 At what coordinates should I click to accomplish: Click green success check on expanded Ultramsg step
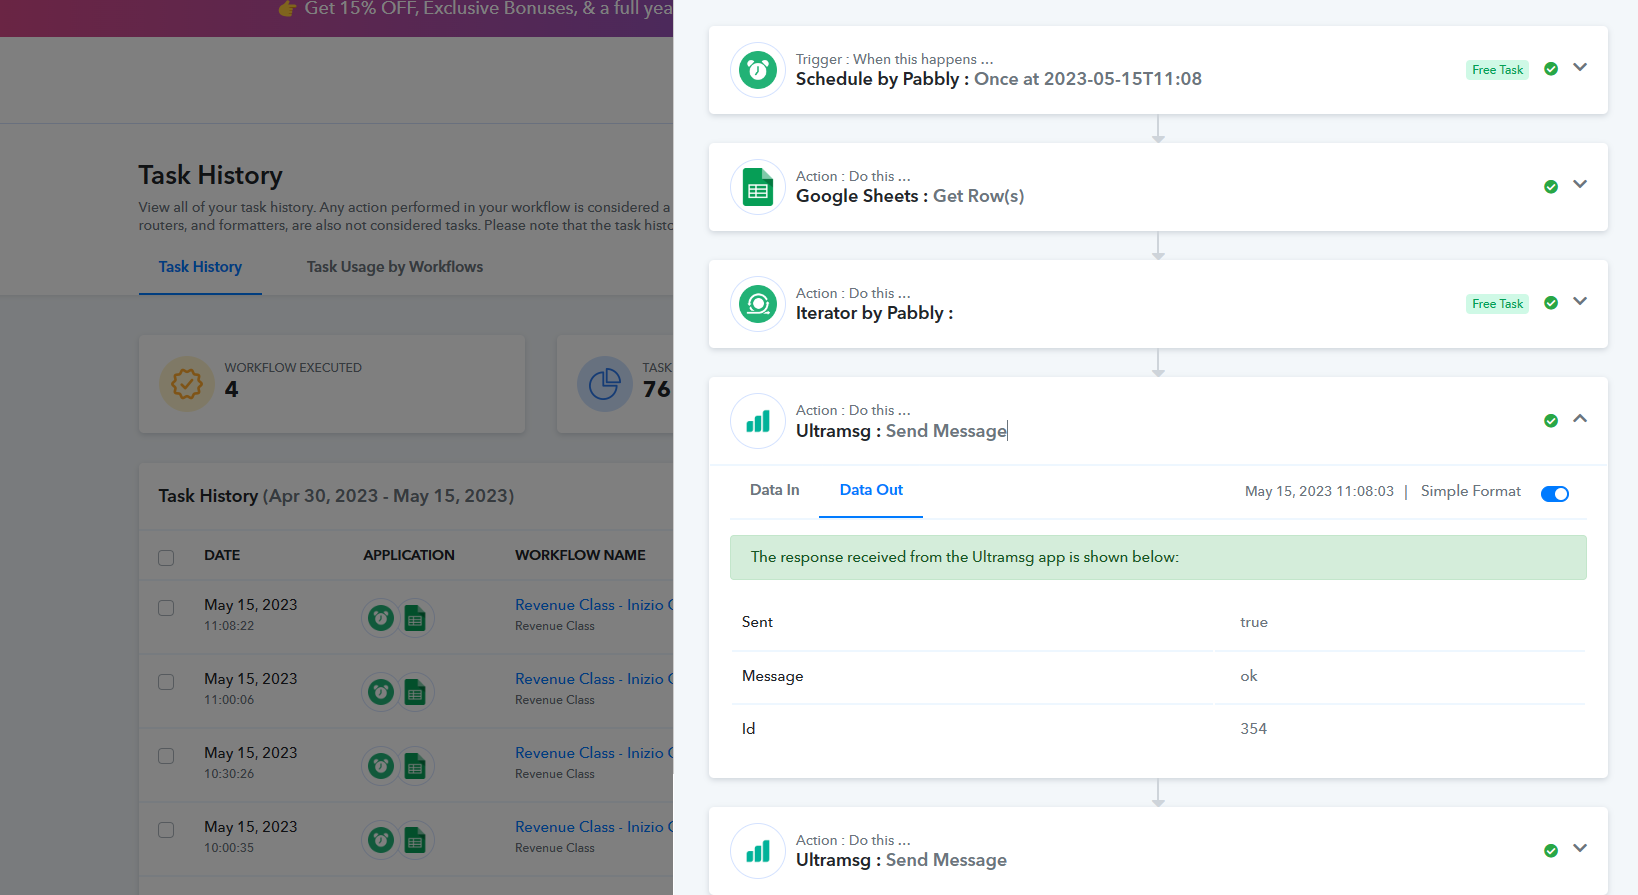1551,421
